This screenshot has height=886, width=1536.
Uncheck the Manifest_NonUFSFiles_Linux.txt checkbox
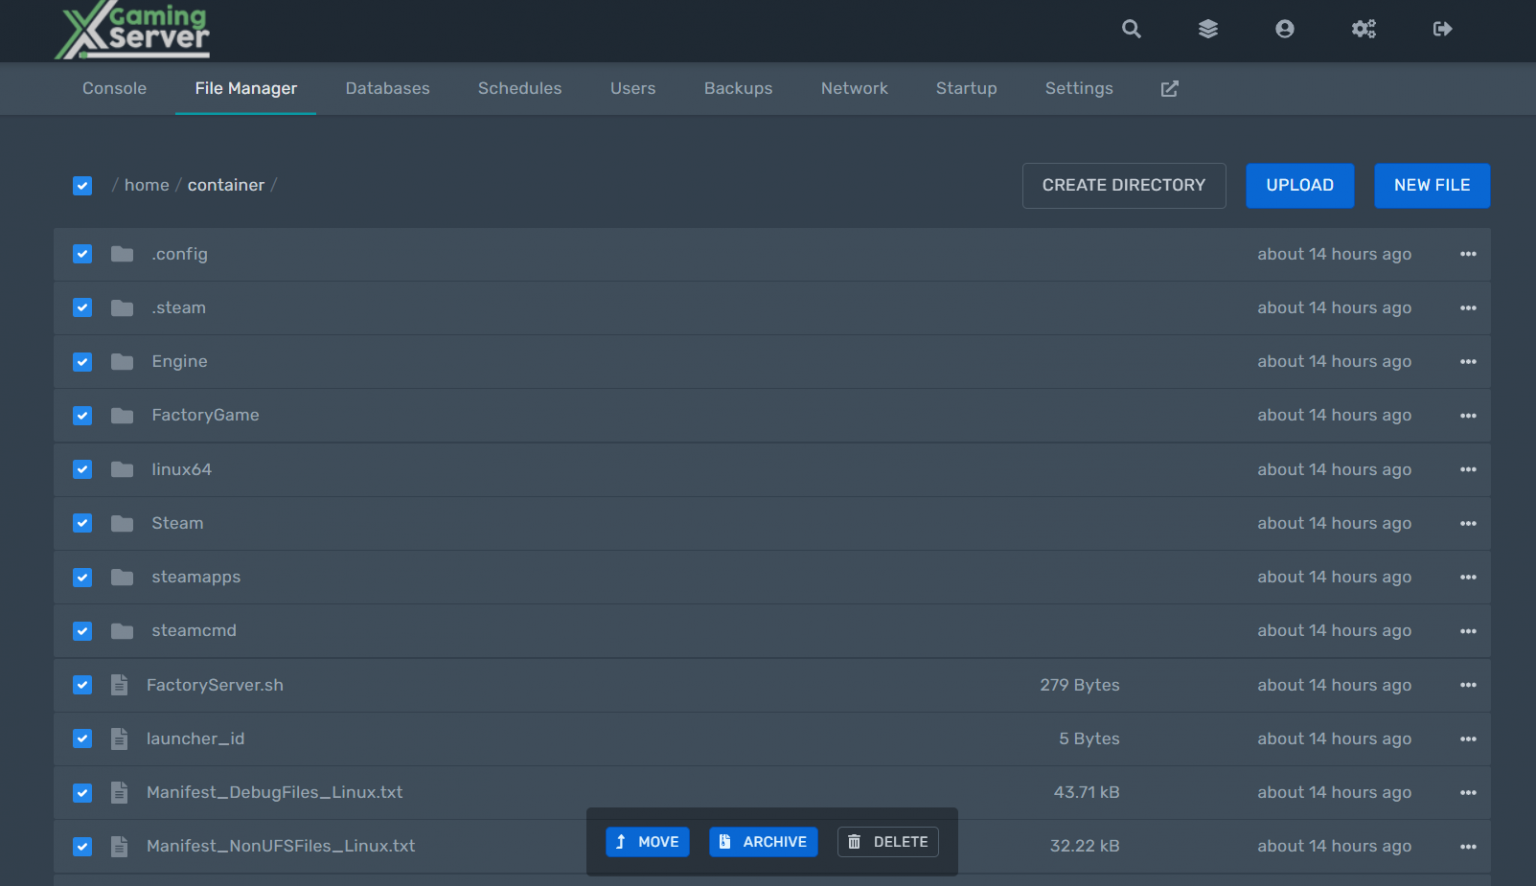coord(82,847)
